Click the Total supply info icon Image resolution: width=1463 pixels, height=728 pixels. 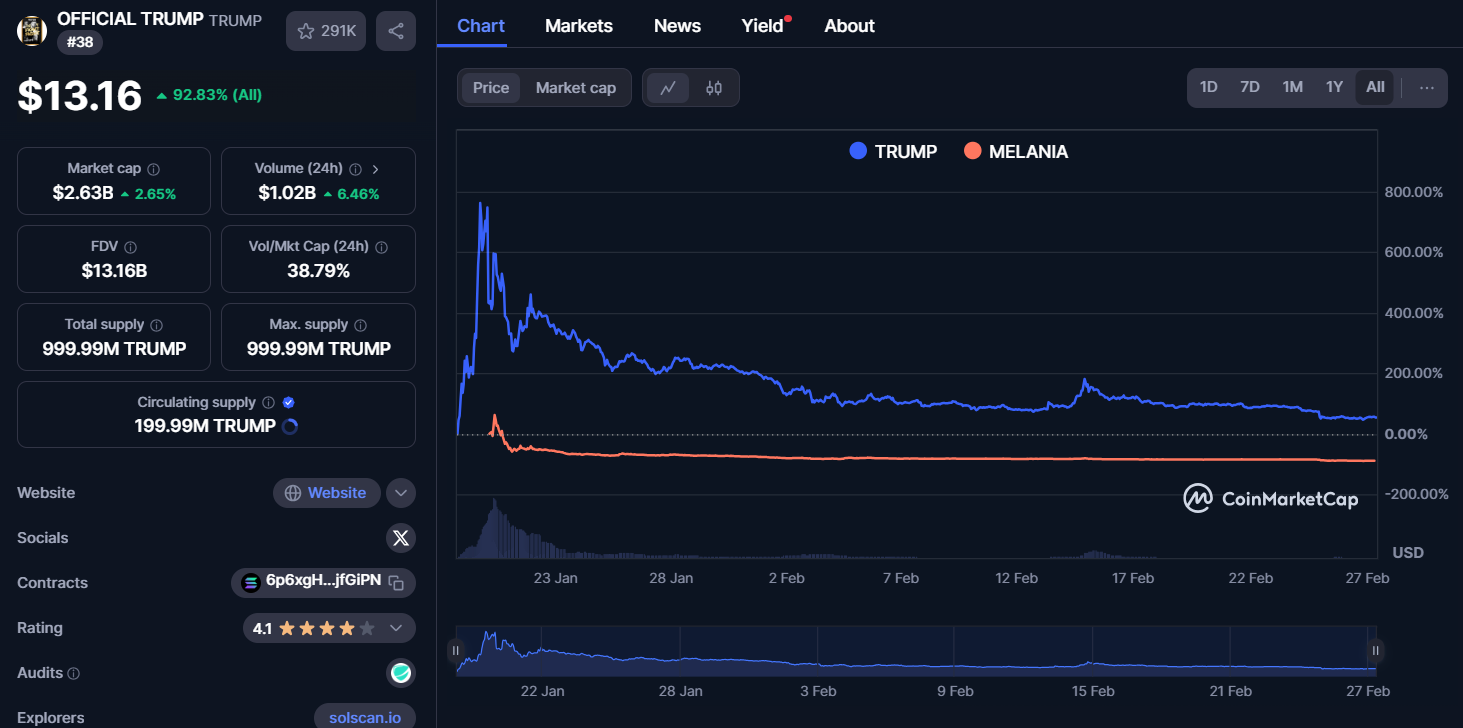157,325
